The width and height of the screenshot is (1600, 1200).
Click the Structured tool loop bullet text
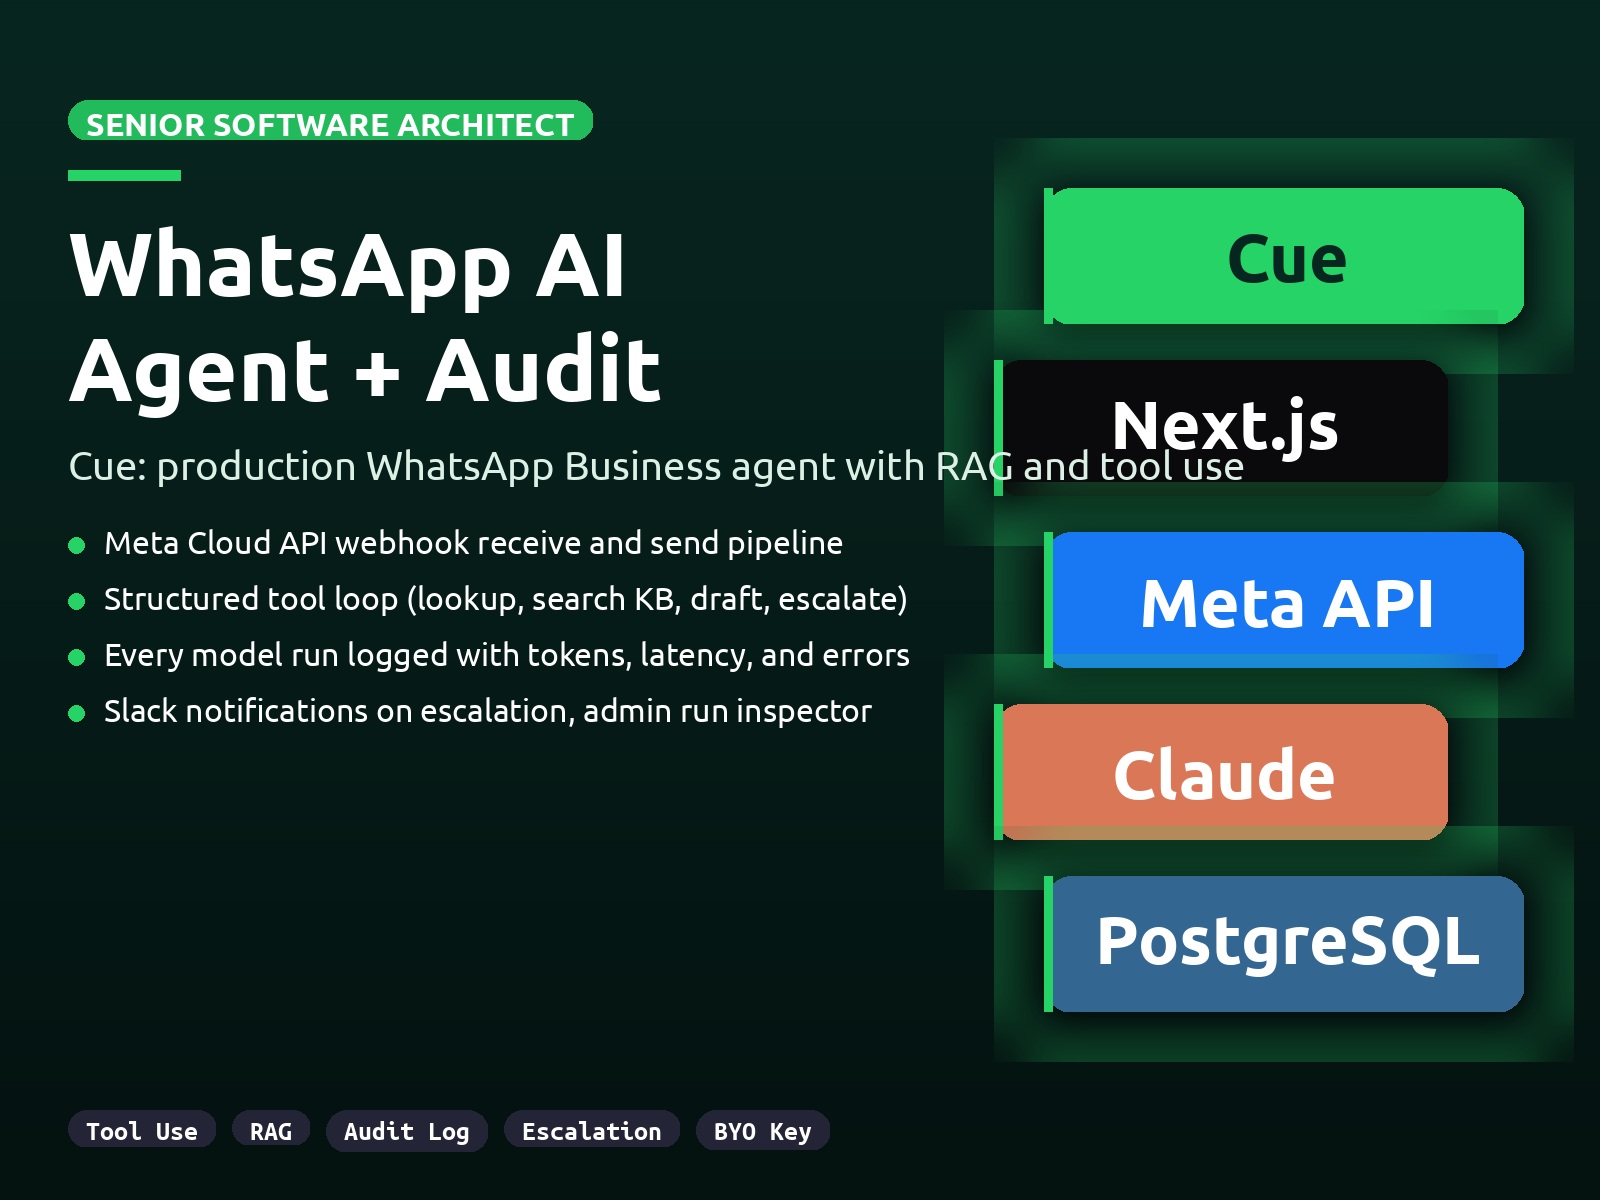click(505, 599)
